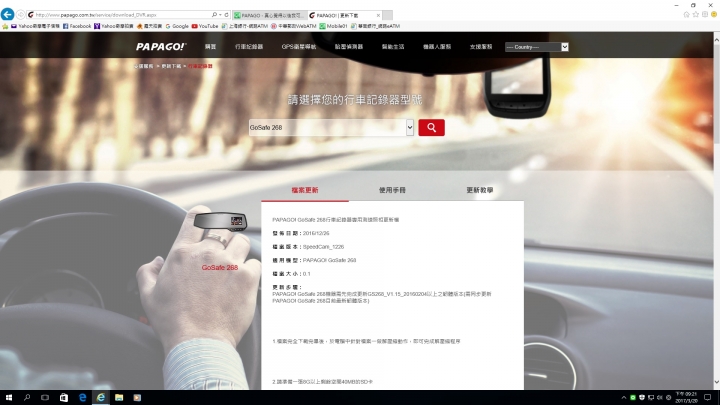Viewport: 720px width, 405px height.
Task: Click the green LINE tray icon
Action: (x=633, y=398)
